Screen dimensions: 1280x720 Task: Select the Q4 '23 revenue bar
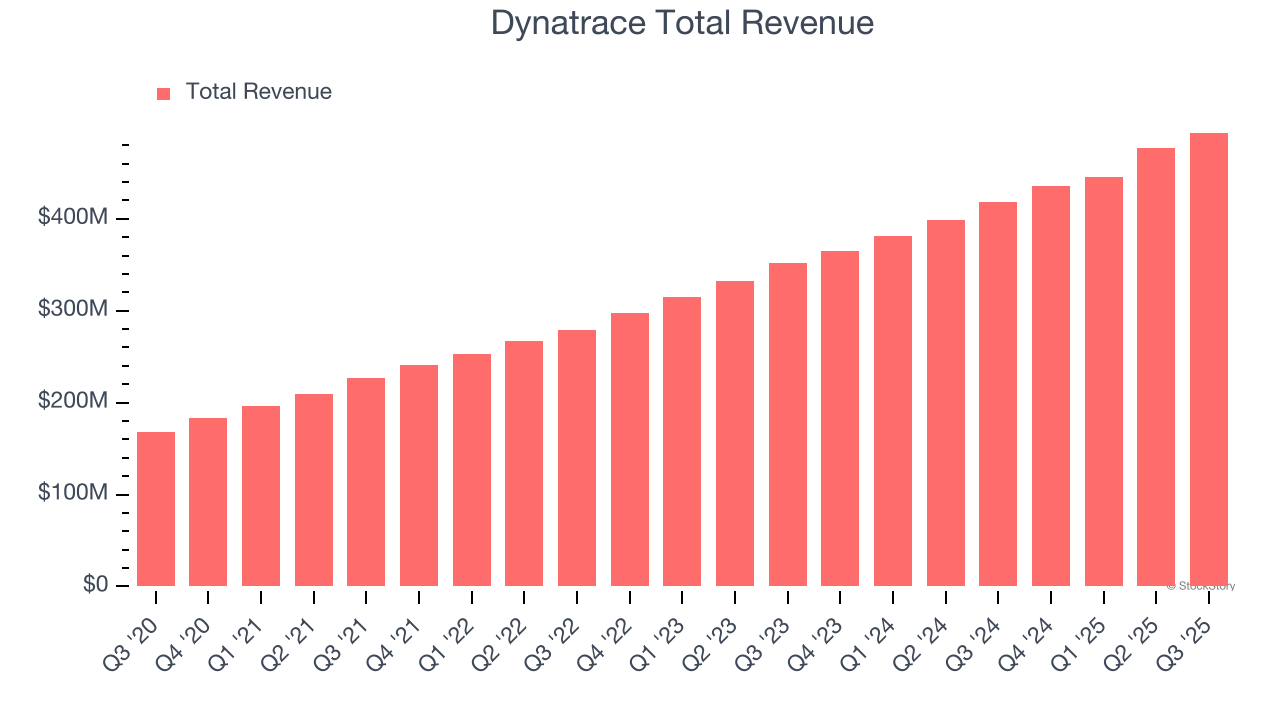pyautogui.click(x=841, y=415)
